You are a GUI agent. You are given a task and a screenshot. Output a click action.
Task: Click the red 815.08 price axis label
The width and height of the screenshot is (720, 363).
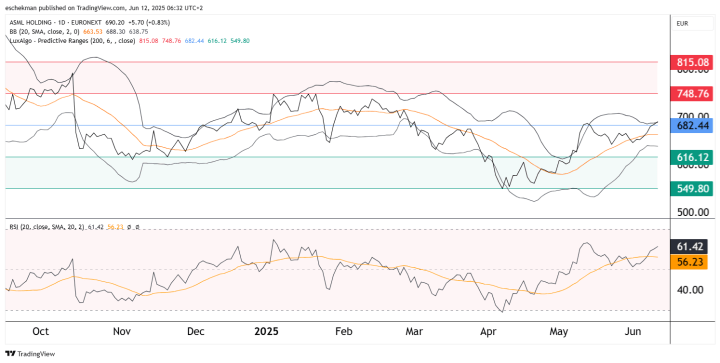692,62
